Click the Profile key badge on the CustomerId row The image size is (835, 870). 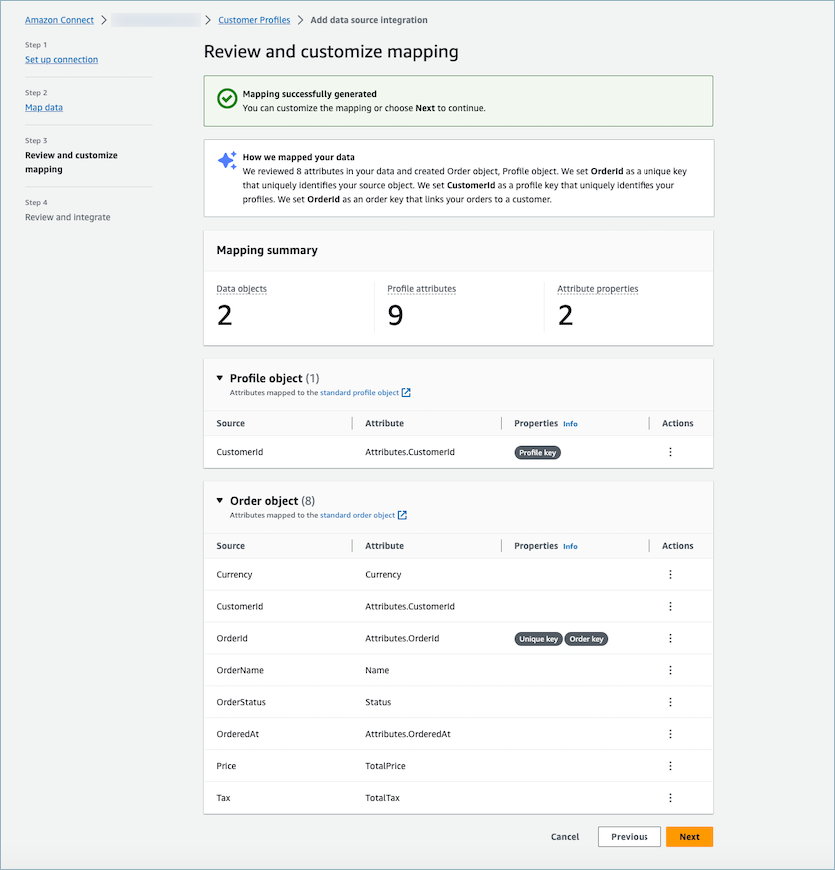537,452
